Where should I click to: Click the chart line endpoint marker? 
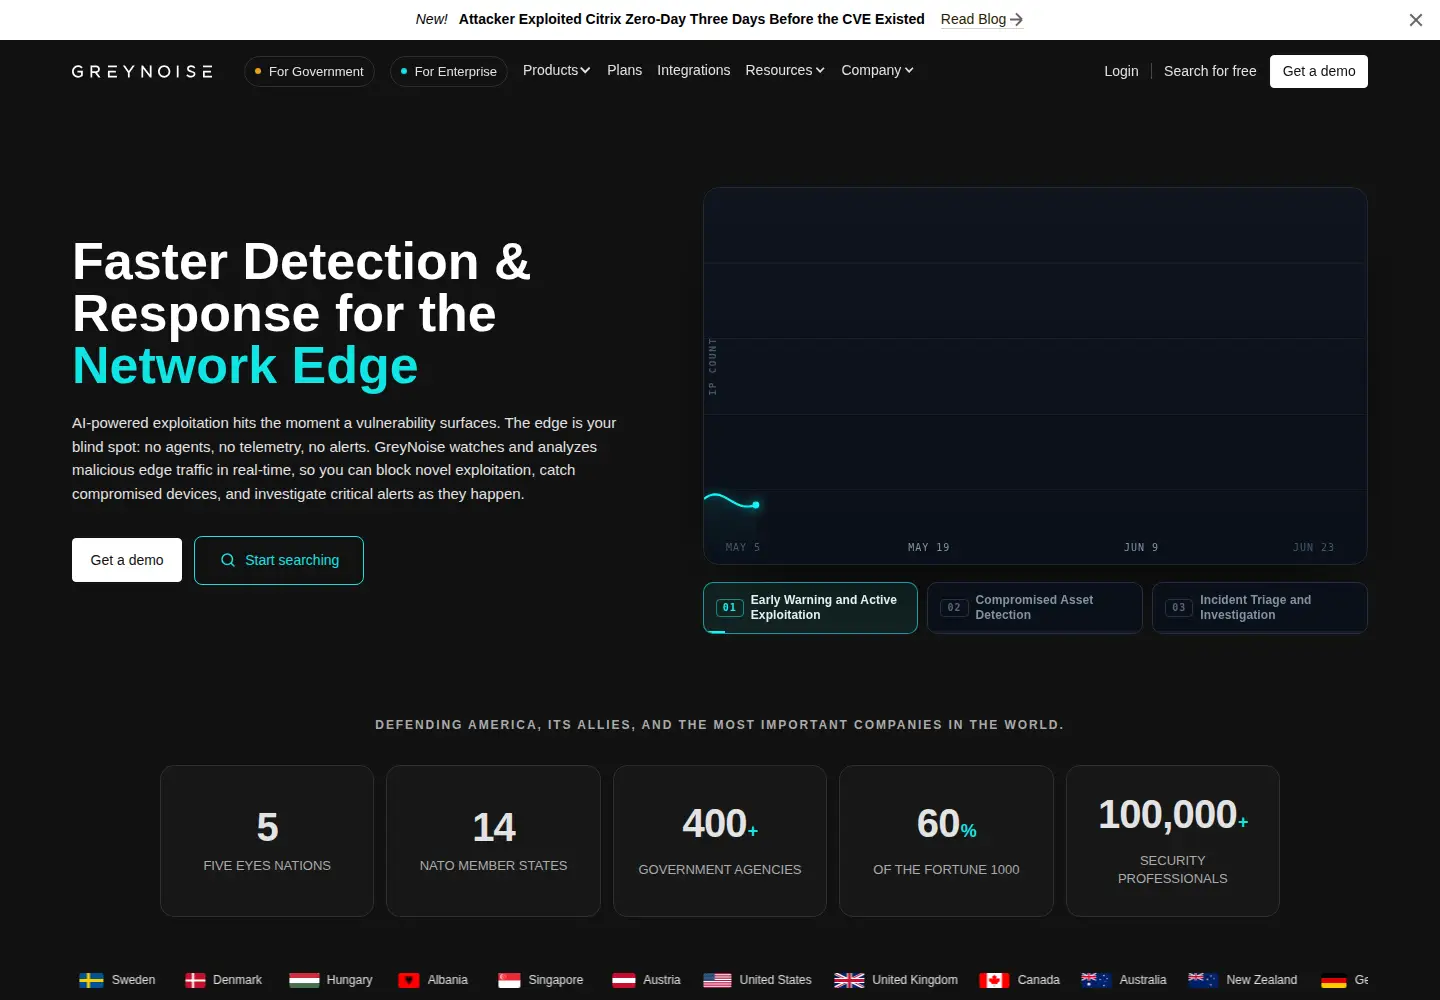[756, 505]
